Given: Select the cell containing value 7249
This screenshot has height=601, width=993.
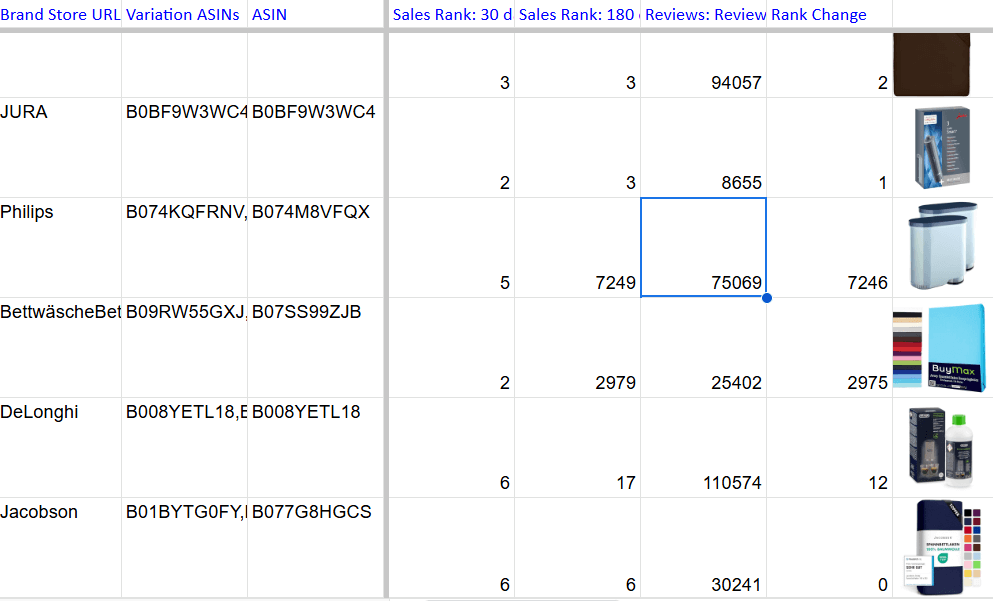Looking at the screenshot, I should coord(577,247).
